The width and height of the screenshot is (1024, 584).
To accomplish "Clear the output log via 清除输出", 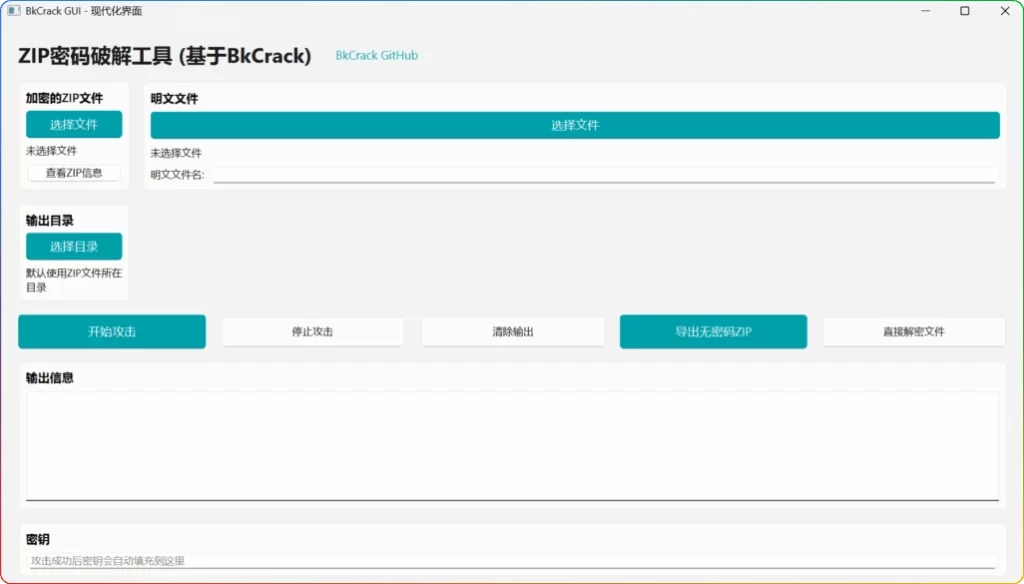I will [x=512, y=331].
